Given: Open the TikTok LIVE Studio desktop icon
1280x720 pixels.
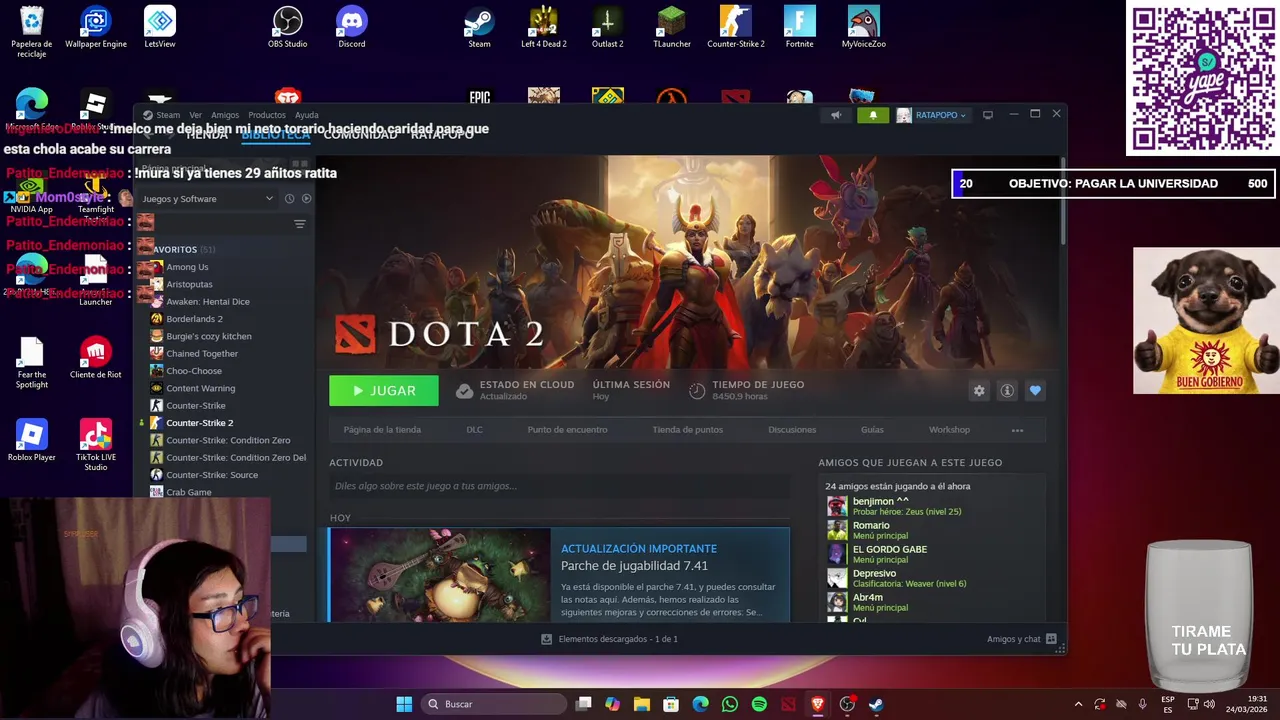Looking at the screenshot, I should point(96,445).
